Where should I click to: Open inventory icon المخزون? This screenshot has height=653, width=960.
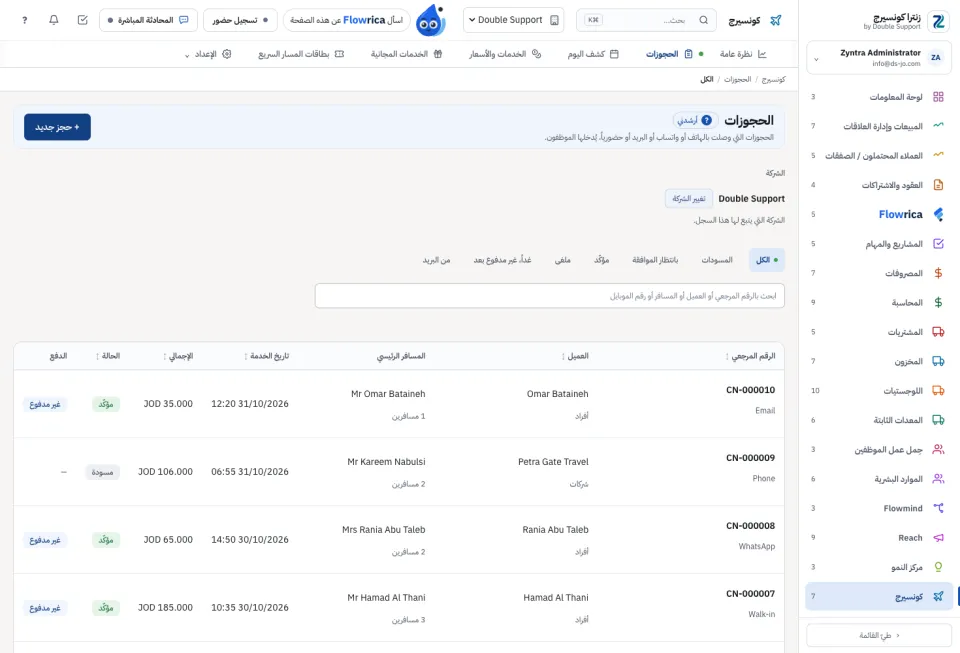[x=938, y=361]
